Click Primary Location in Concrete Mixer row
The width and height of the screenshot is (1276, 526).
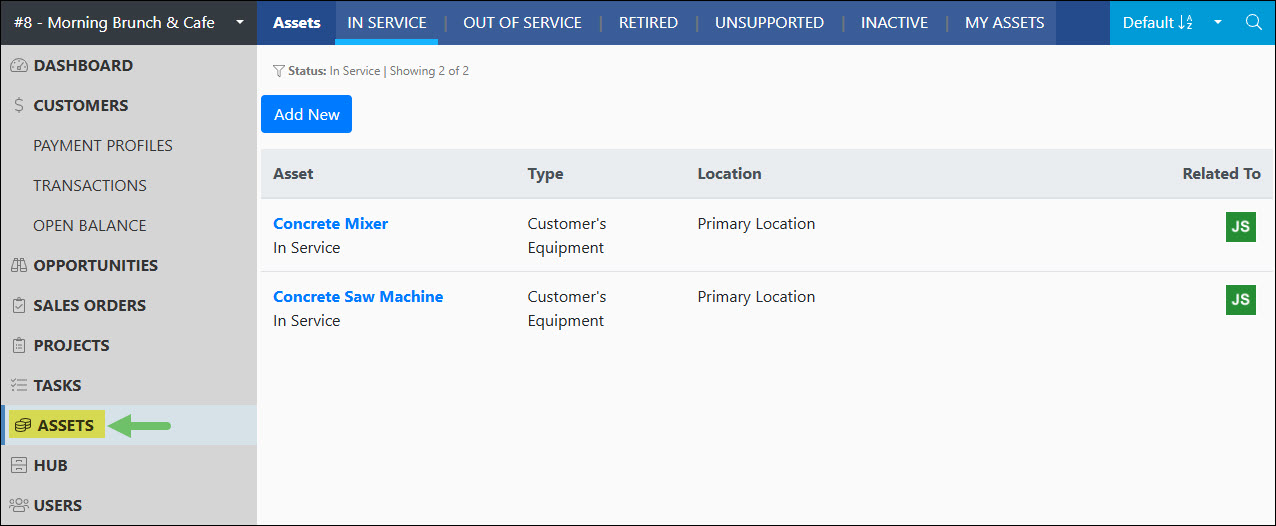756,224
